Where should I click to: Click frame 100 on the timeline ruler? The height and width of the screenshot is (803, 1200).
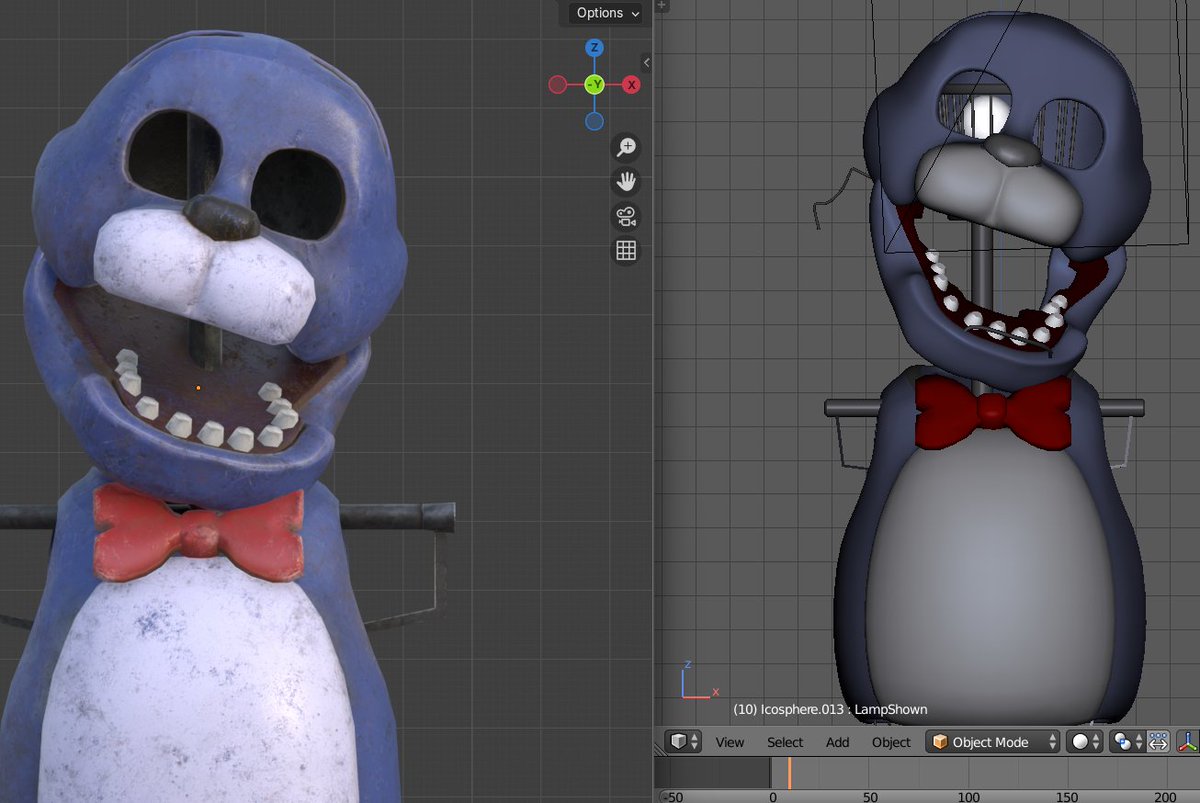tap(968, 797)
